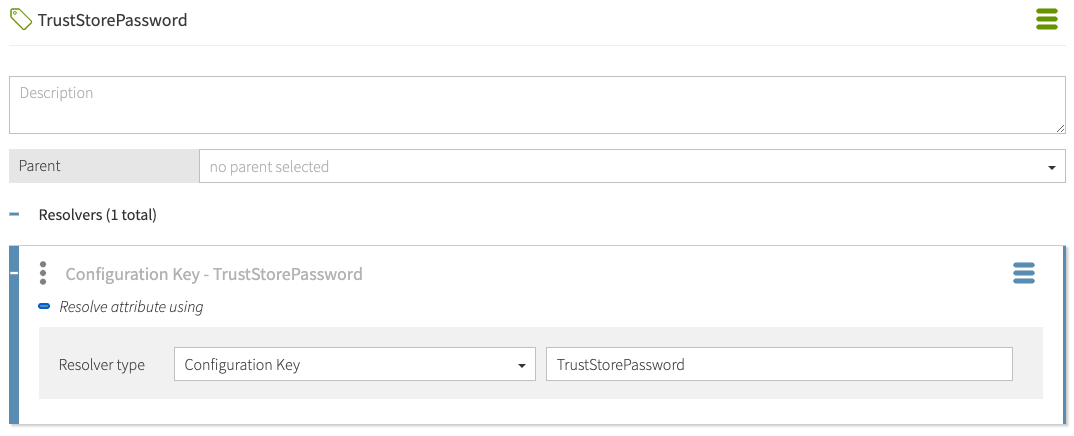The height and width of the screenshot is (436, 1074).
Task: Click the Parent dropdown arrow
Action: [x=1052, y=167]
